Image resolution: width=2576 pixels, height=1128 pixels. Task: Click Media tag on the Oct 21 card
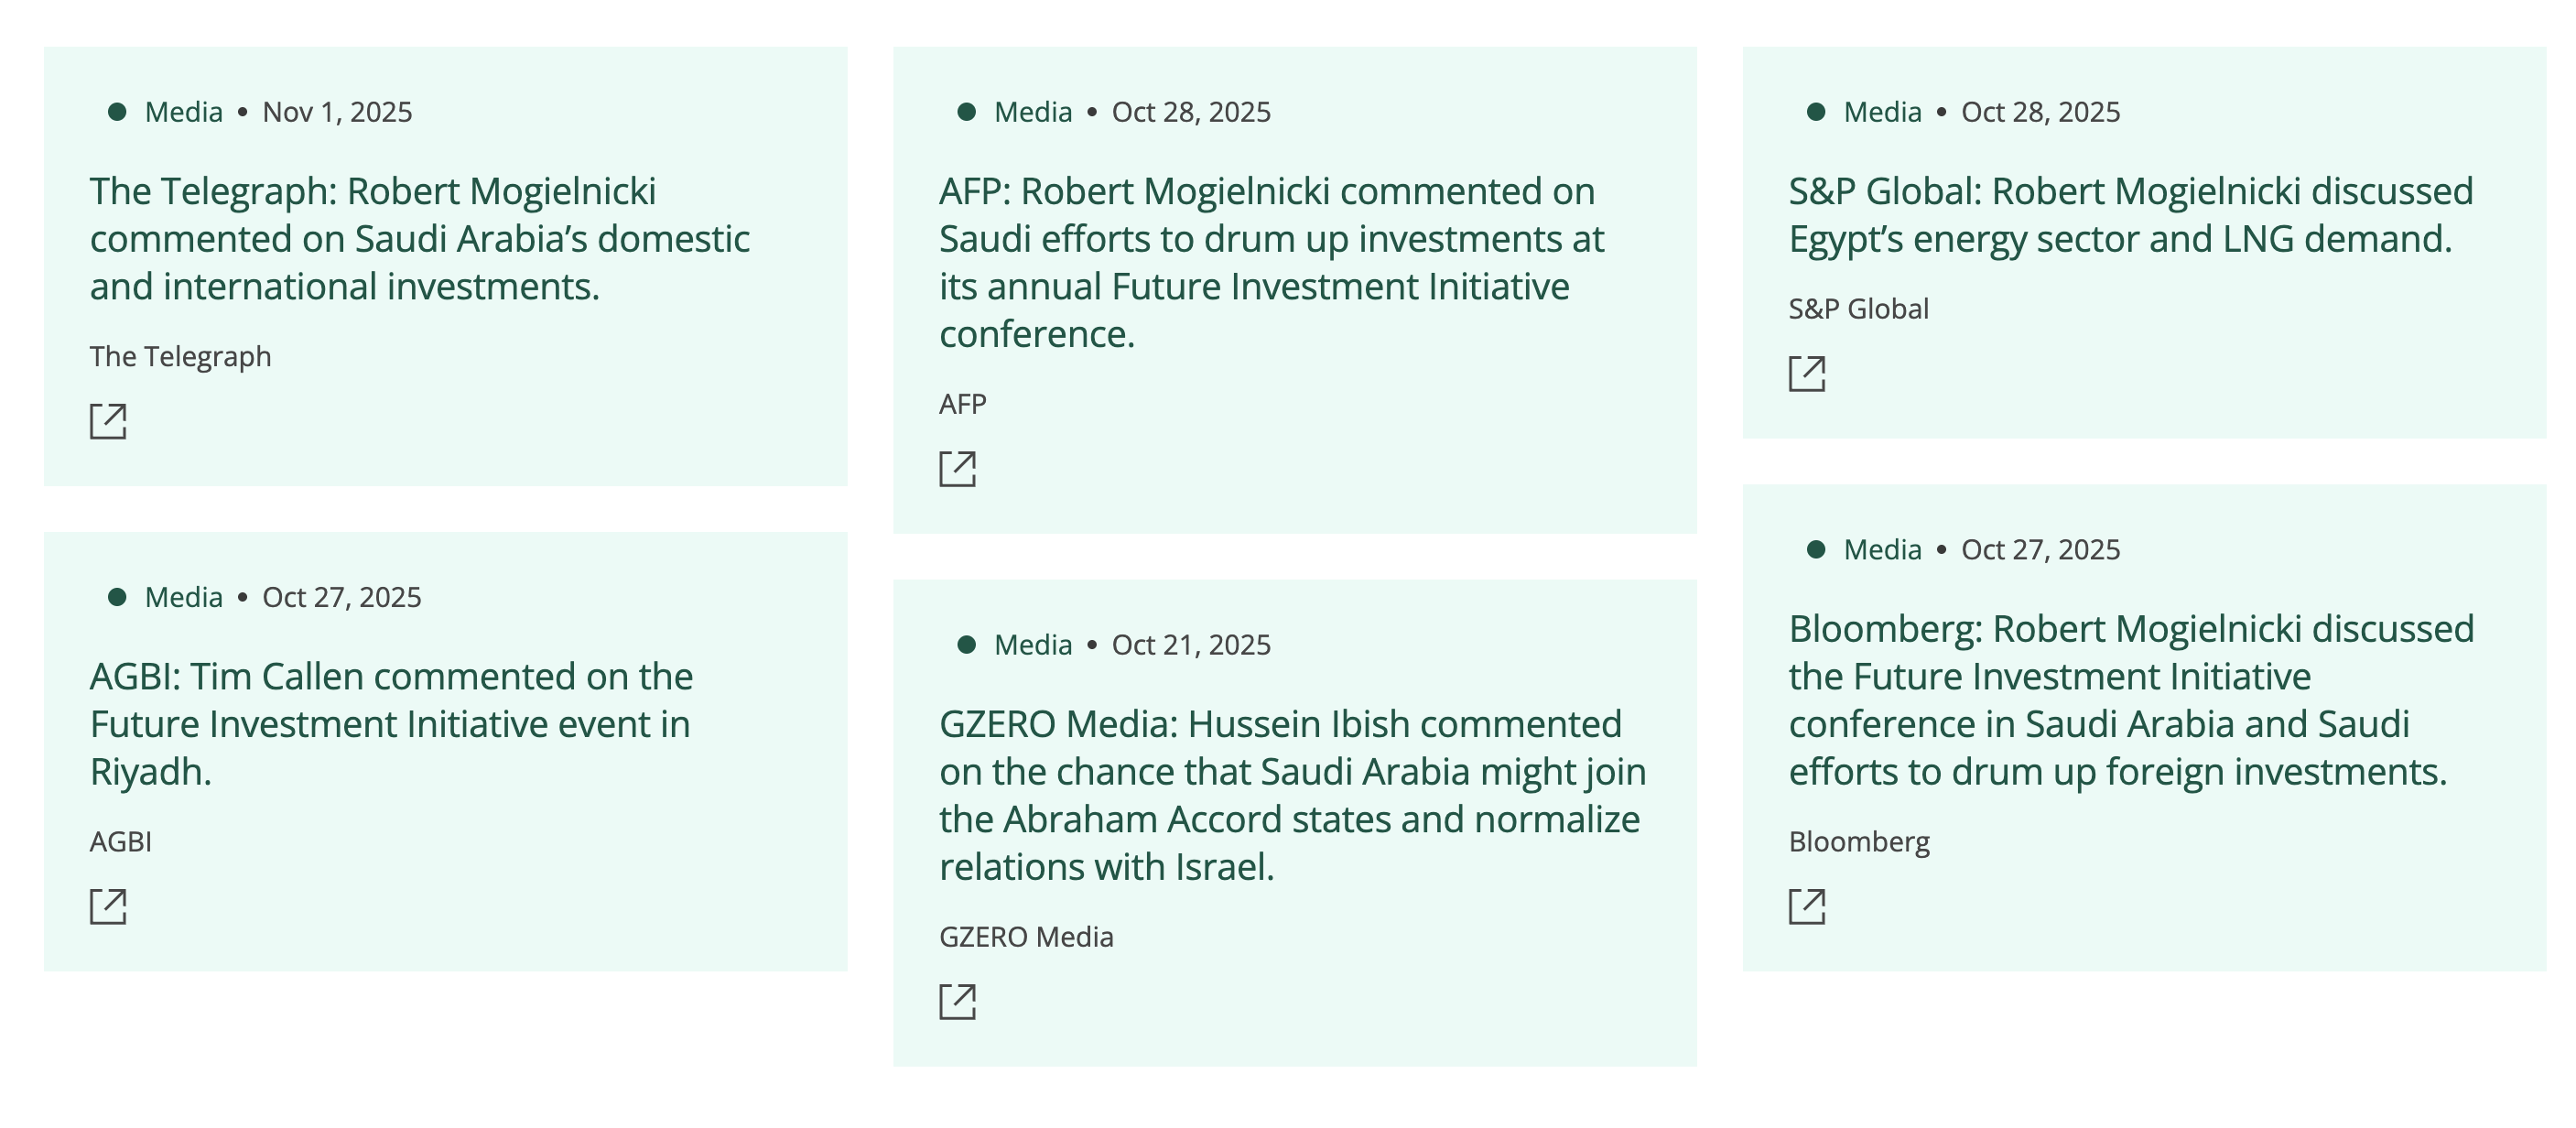click(1032, 644)
